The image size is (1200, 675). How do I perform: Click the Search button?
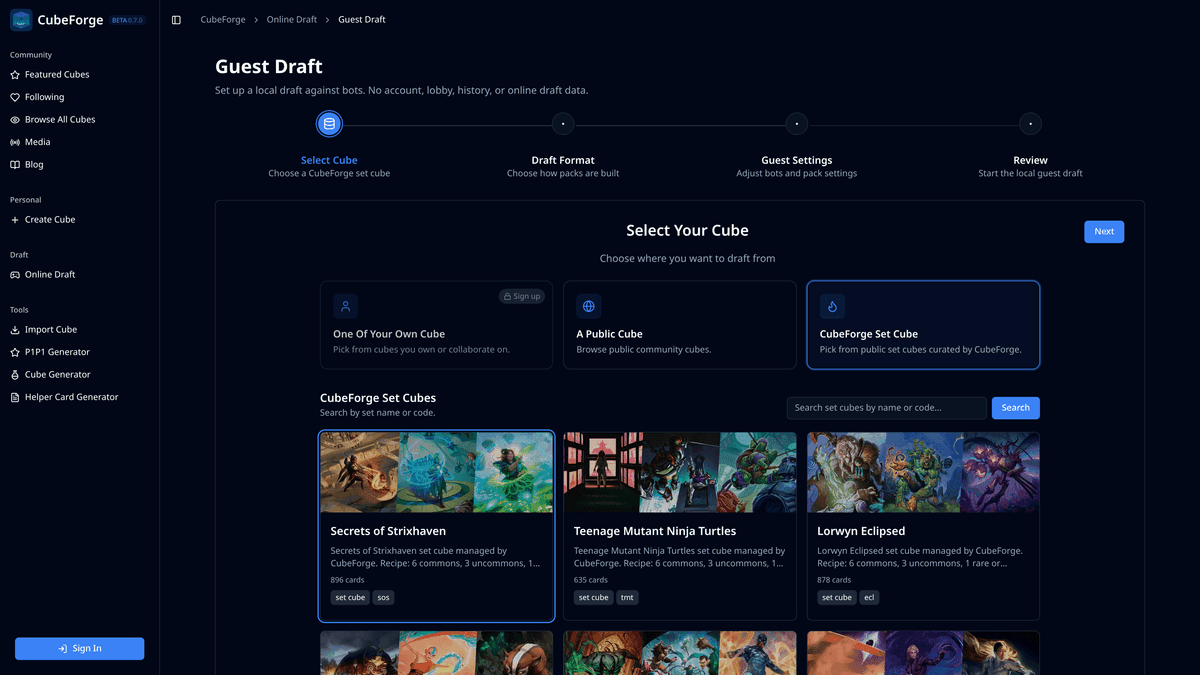1015,408
